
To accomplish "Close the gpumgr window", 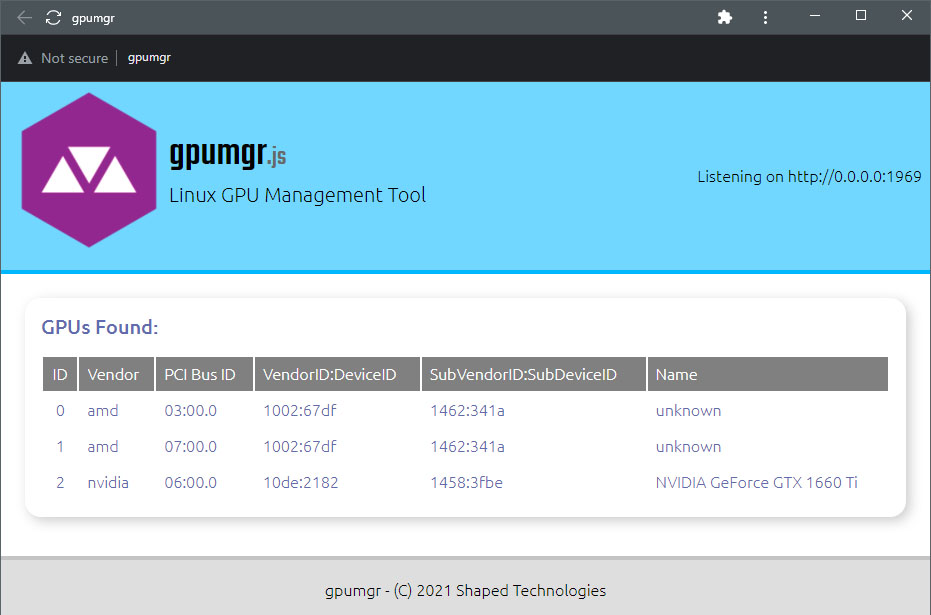I will tap(907, 16).
